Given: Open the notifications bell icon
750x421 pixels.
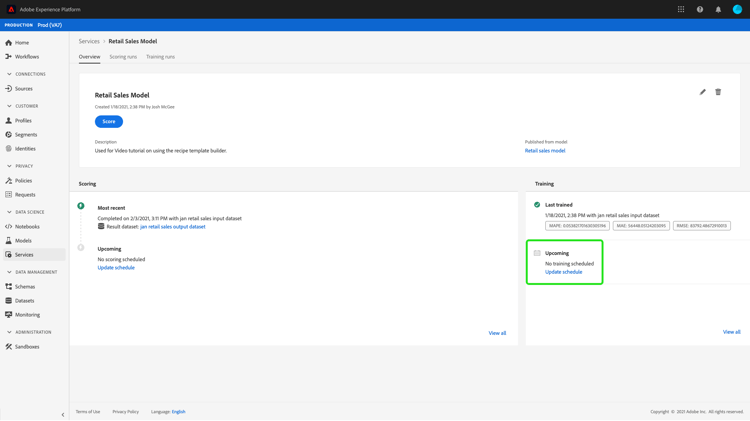Looking at the screenshot, I should tap(718, 9).
